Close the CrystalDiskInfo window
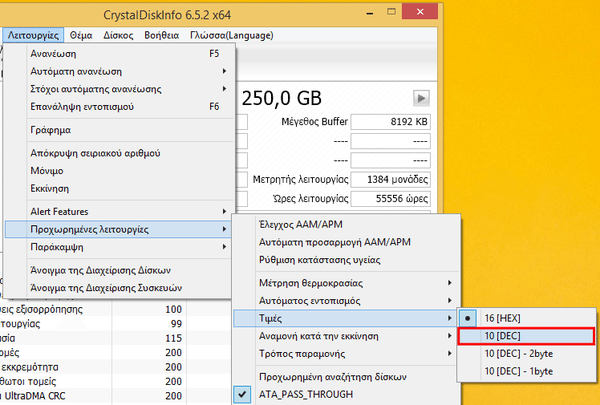This screenshot has width=600, height=405. coord(420,12)
